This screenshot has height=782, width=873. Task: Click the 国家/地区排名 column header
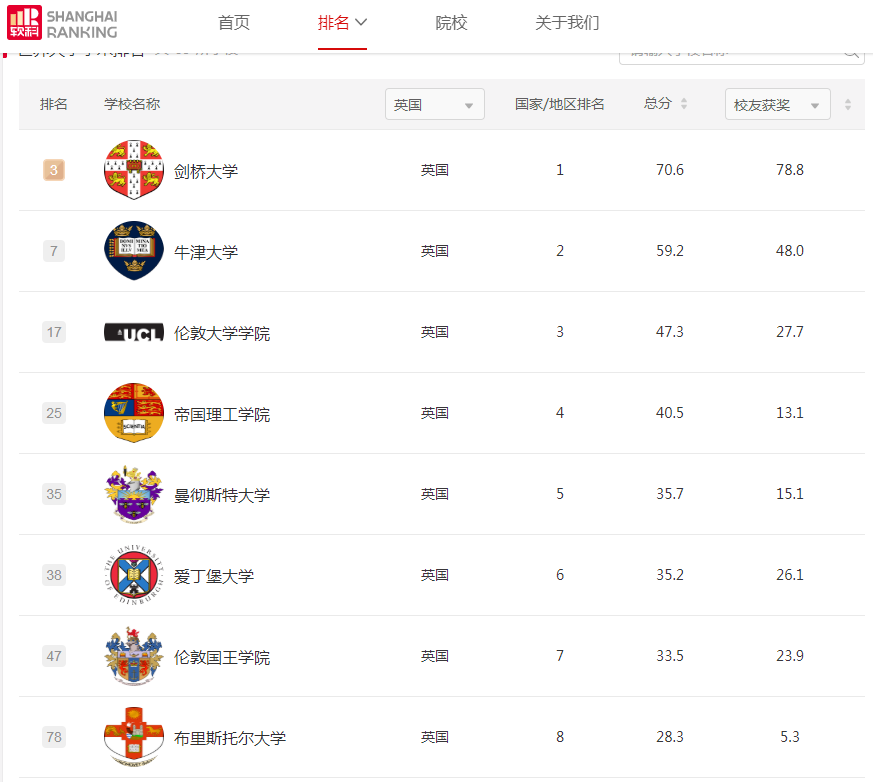[560, 104]
